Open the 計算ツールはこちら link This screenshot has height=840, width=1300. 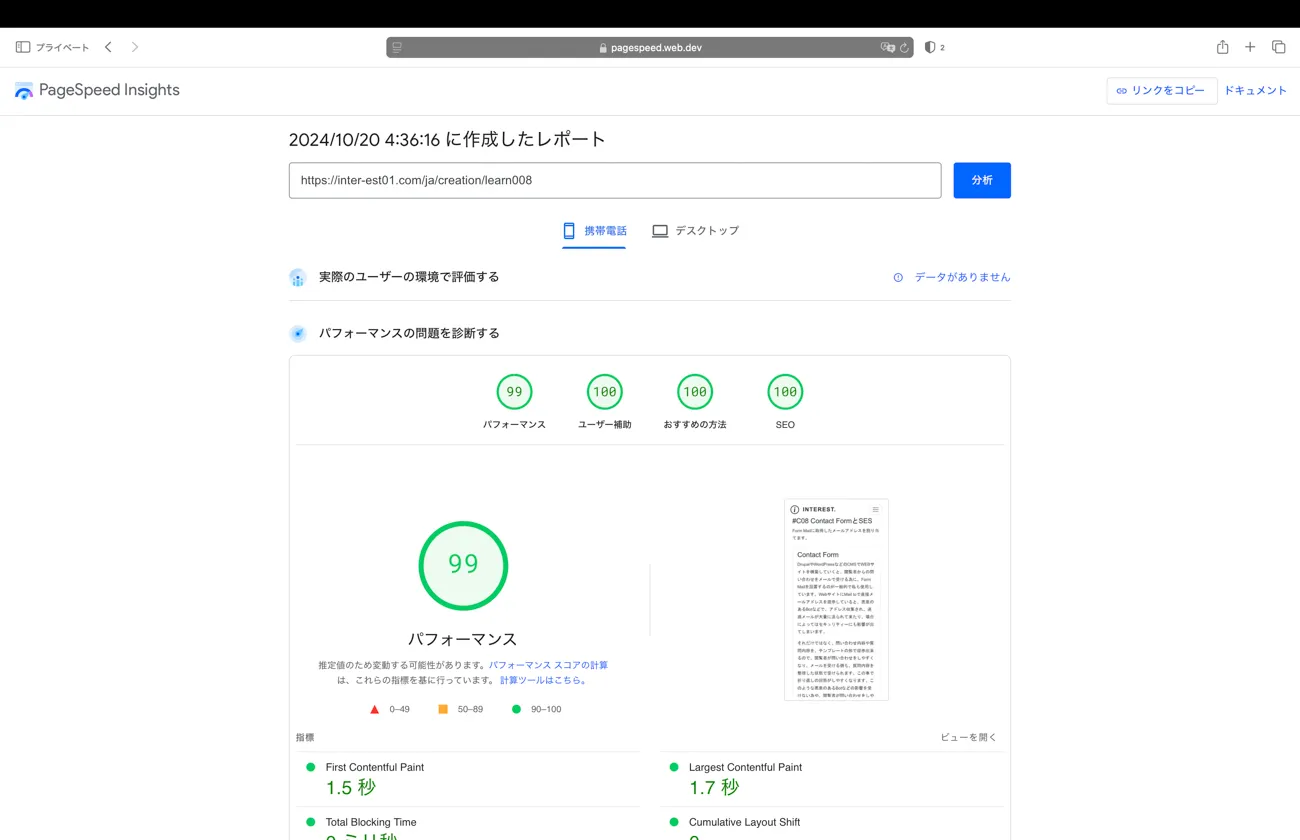[544, 680]
